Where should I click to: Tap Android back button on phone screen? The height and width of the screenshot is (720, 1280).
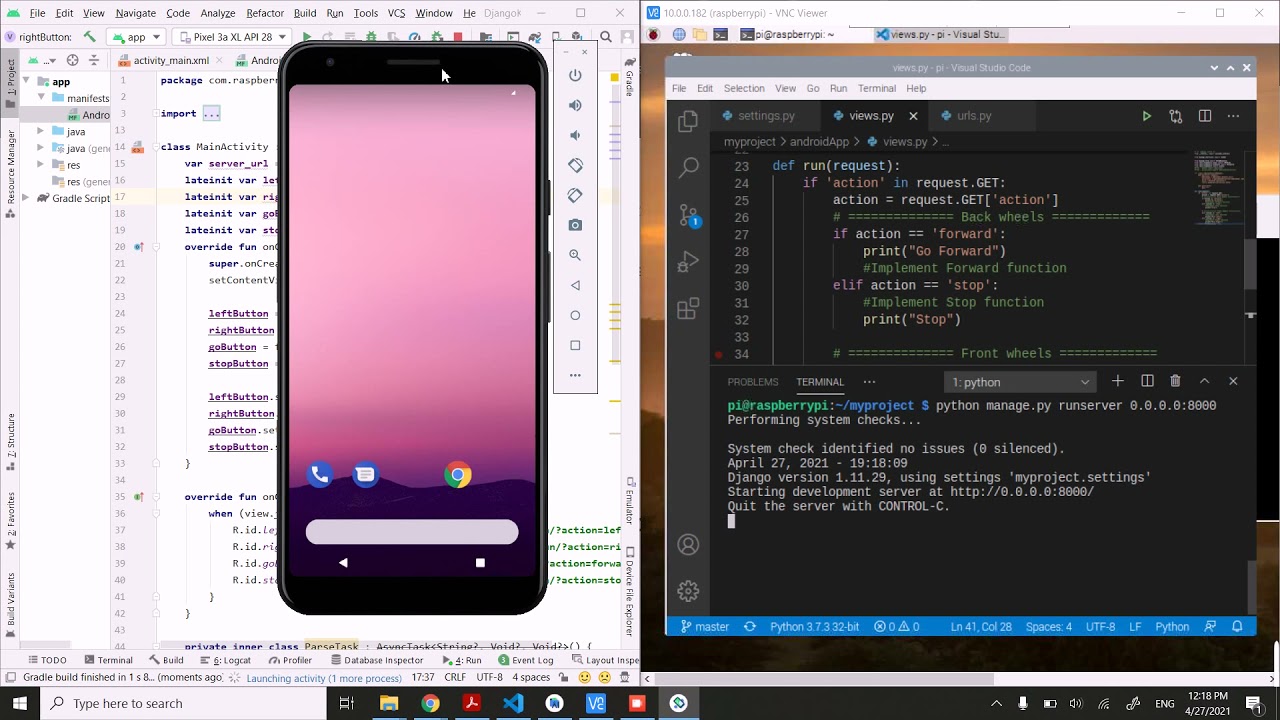coord(343,563)
